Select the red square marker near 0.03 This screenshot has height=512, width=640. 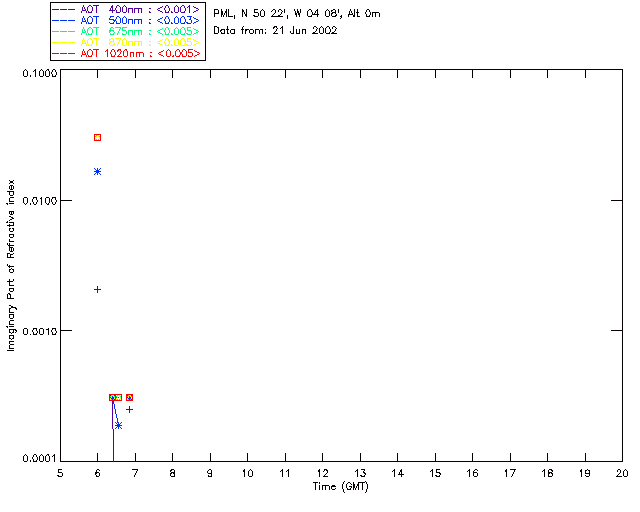tap(98, 138)
